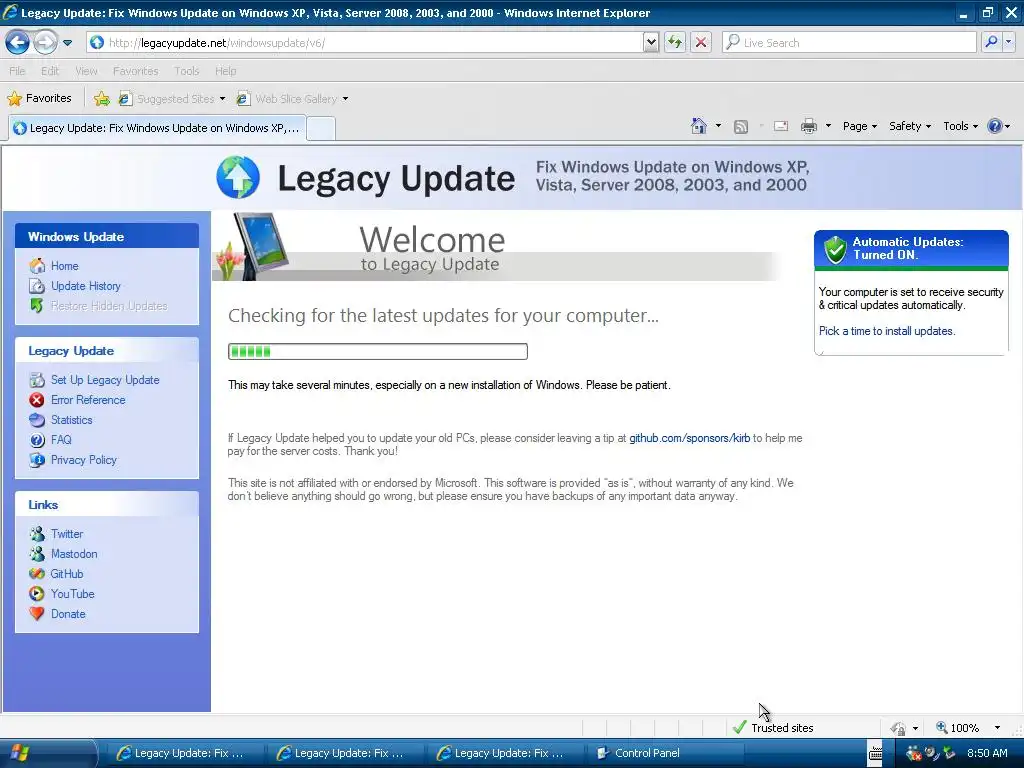Expand the zoom level dropdown arrow
Viewport: 1024px width, 768px height.
pos(997,728)
